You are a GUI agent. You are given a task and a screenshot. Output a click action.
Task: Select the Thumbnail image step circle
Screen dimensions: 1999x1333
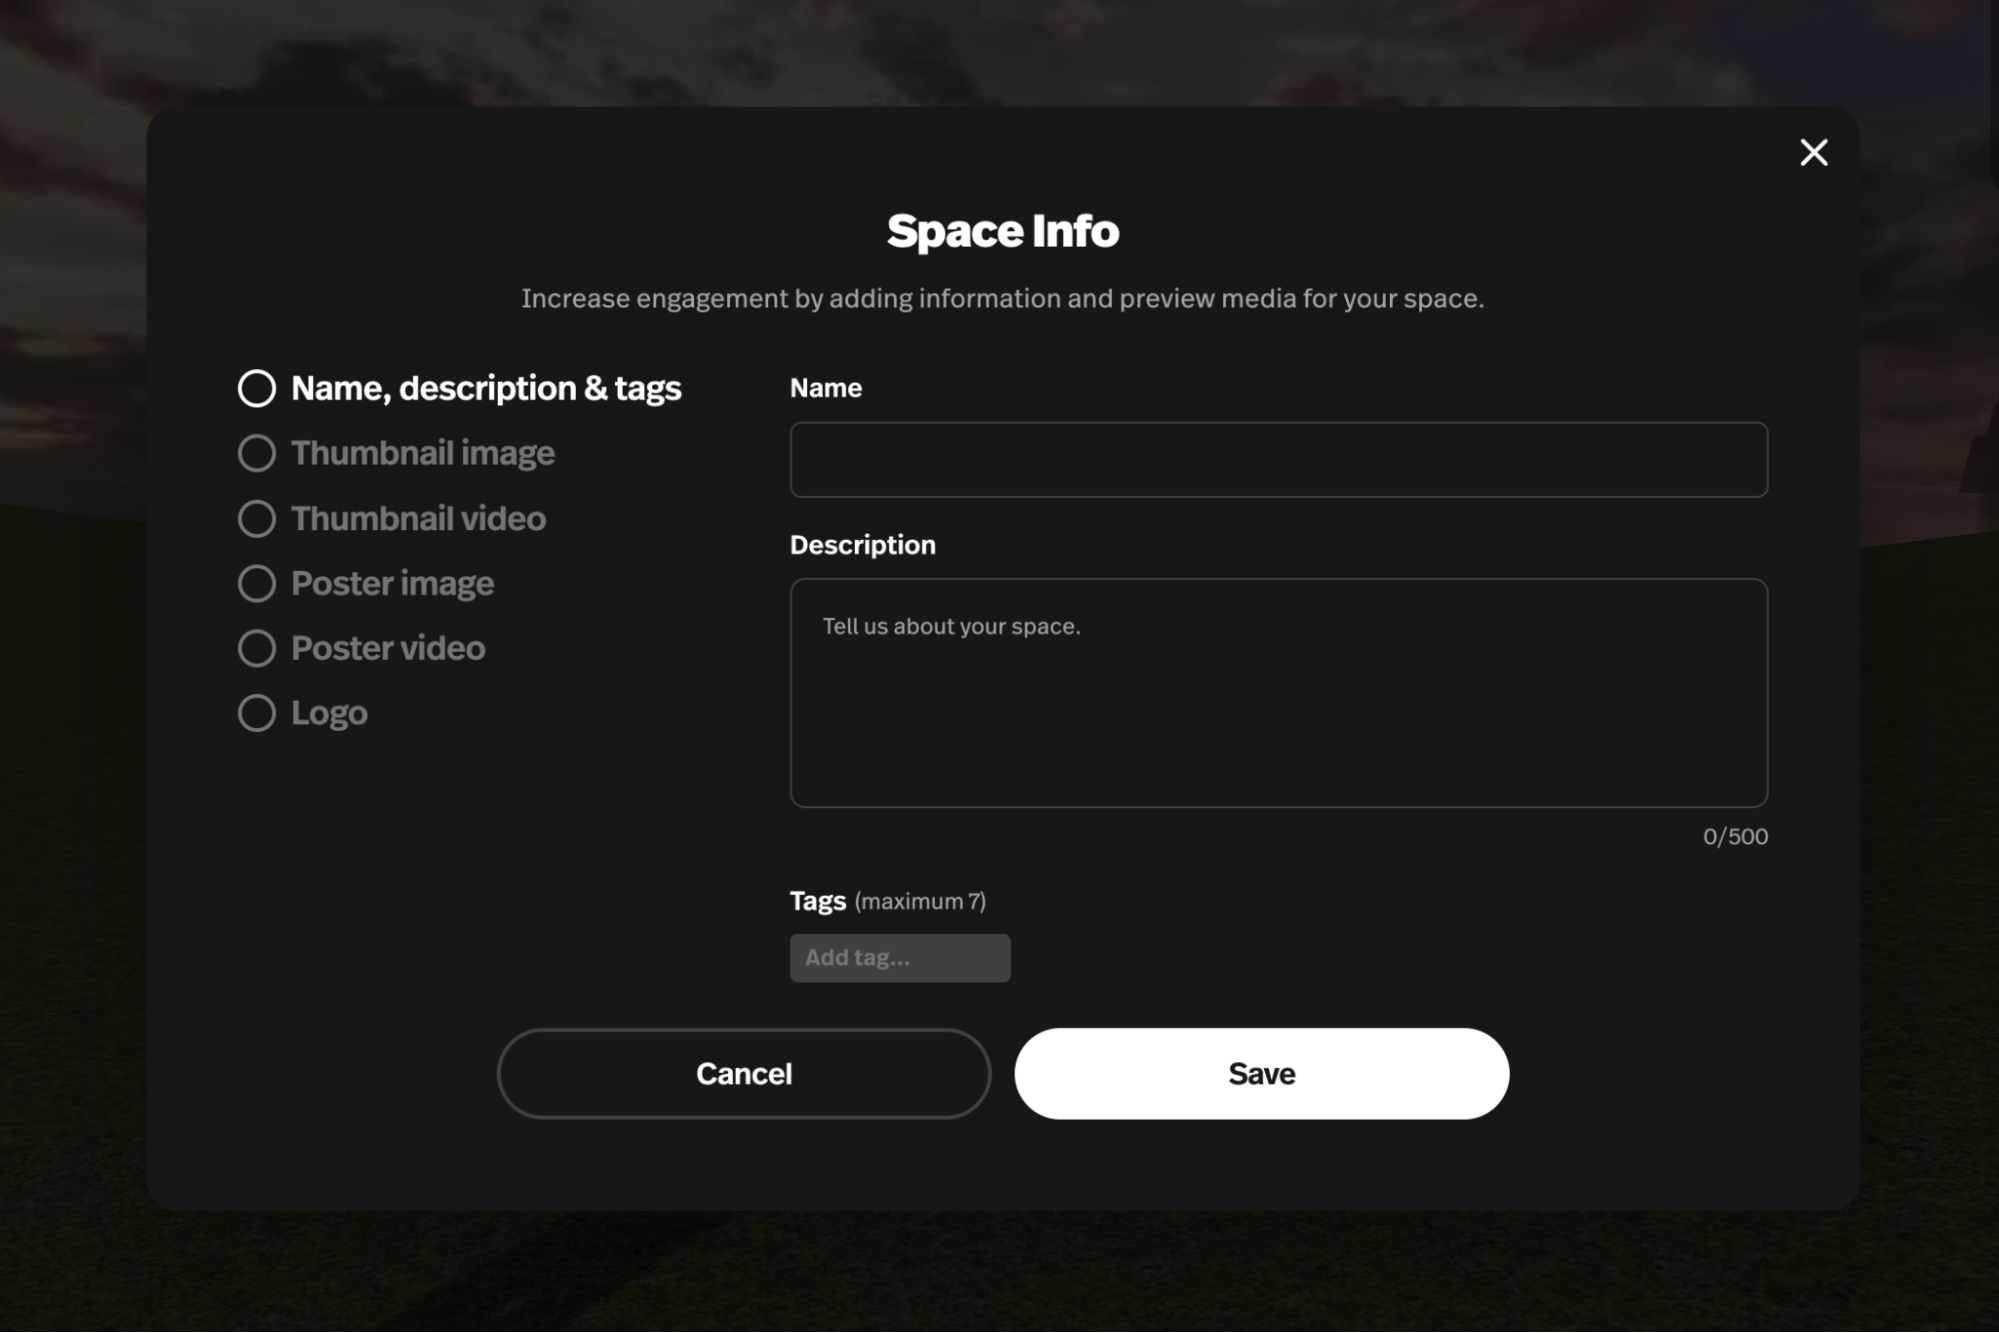pyautogui.click(x=257, y=453)
